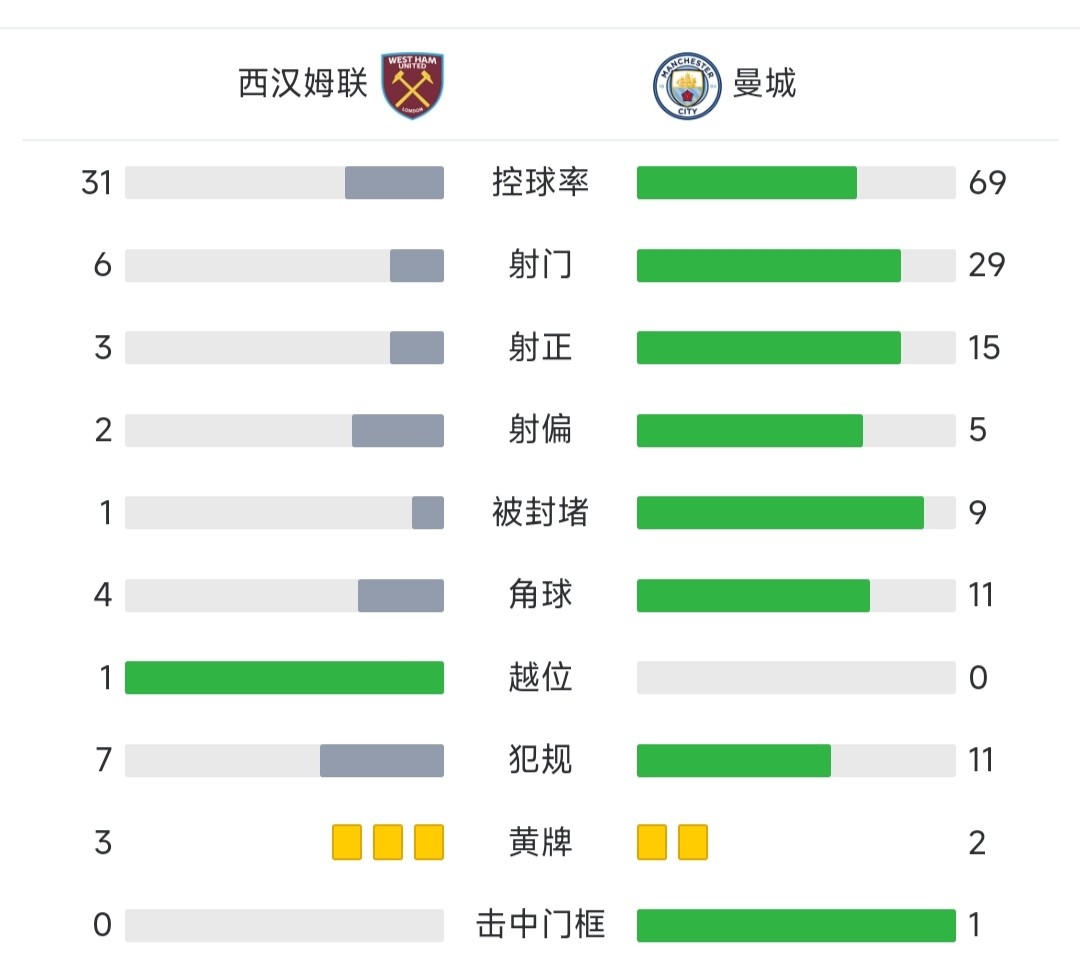This screenshot has width=1080, height=953.
Task: Click West Ham's full green 越位 bar
Action: coord(284,678)
